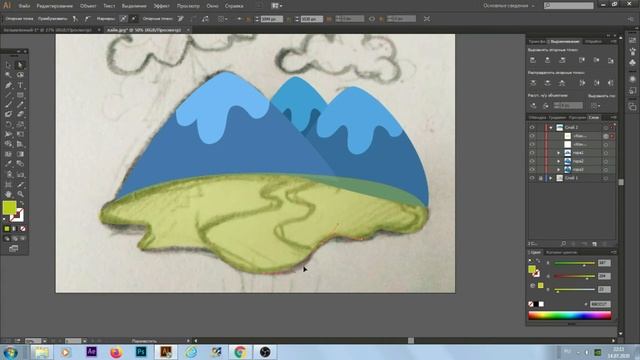
Task: Open the Эффект menu
Action: tap(162, 6)
